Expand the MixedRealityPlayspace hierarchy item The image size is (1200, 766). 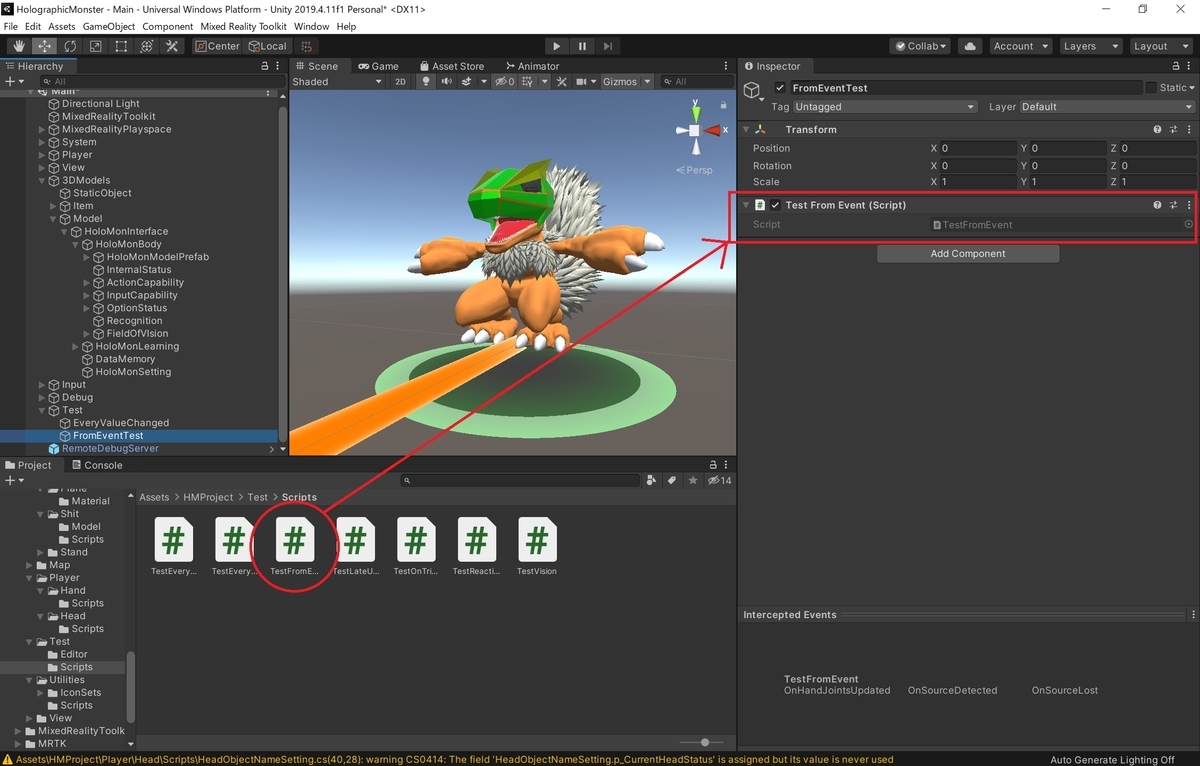point(42,130)
